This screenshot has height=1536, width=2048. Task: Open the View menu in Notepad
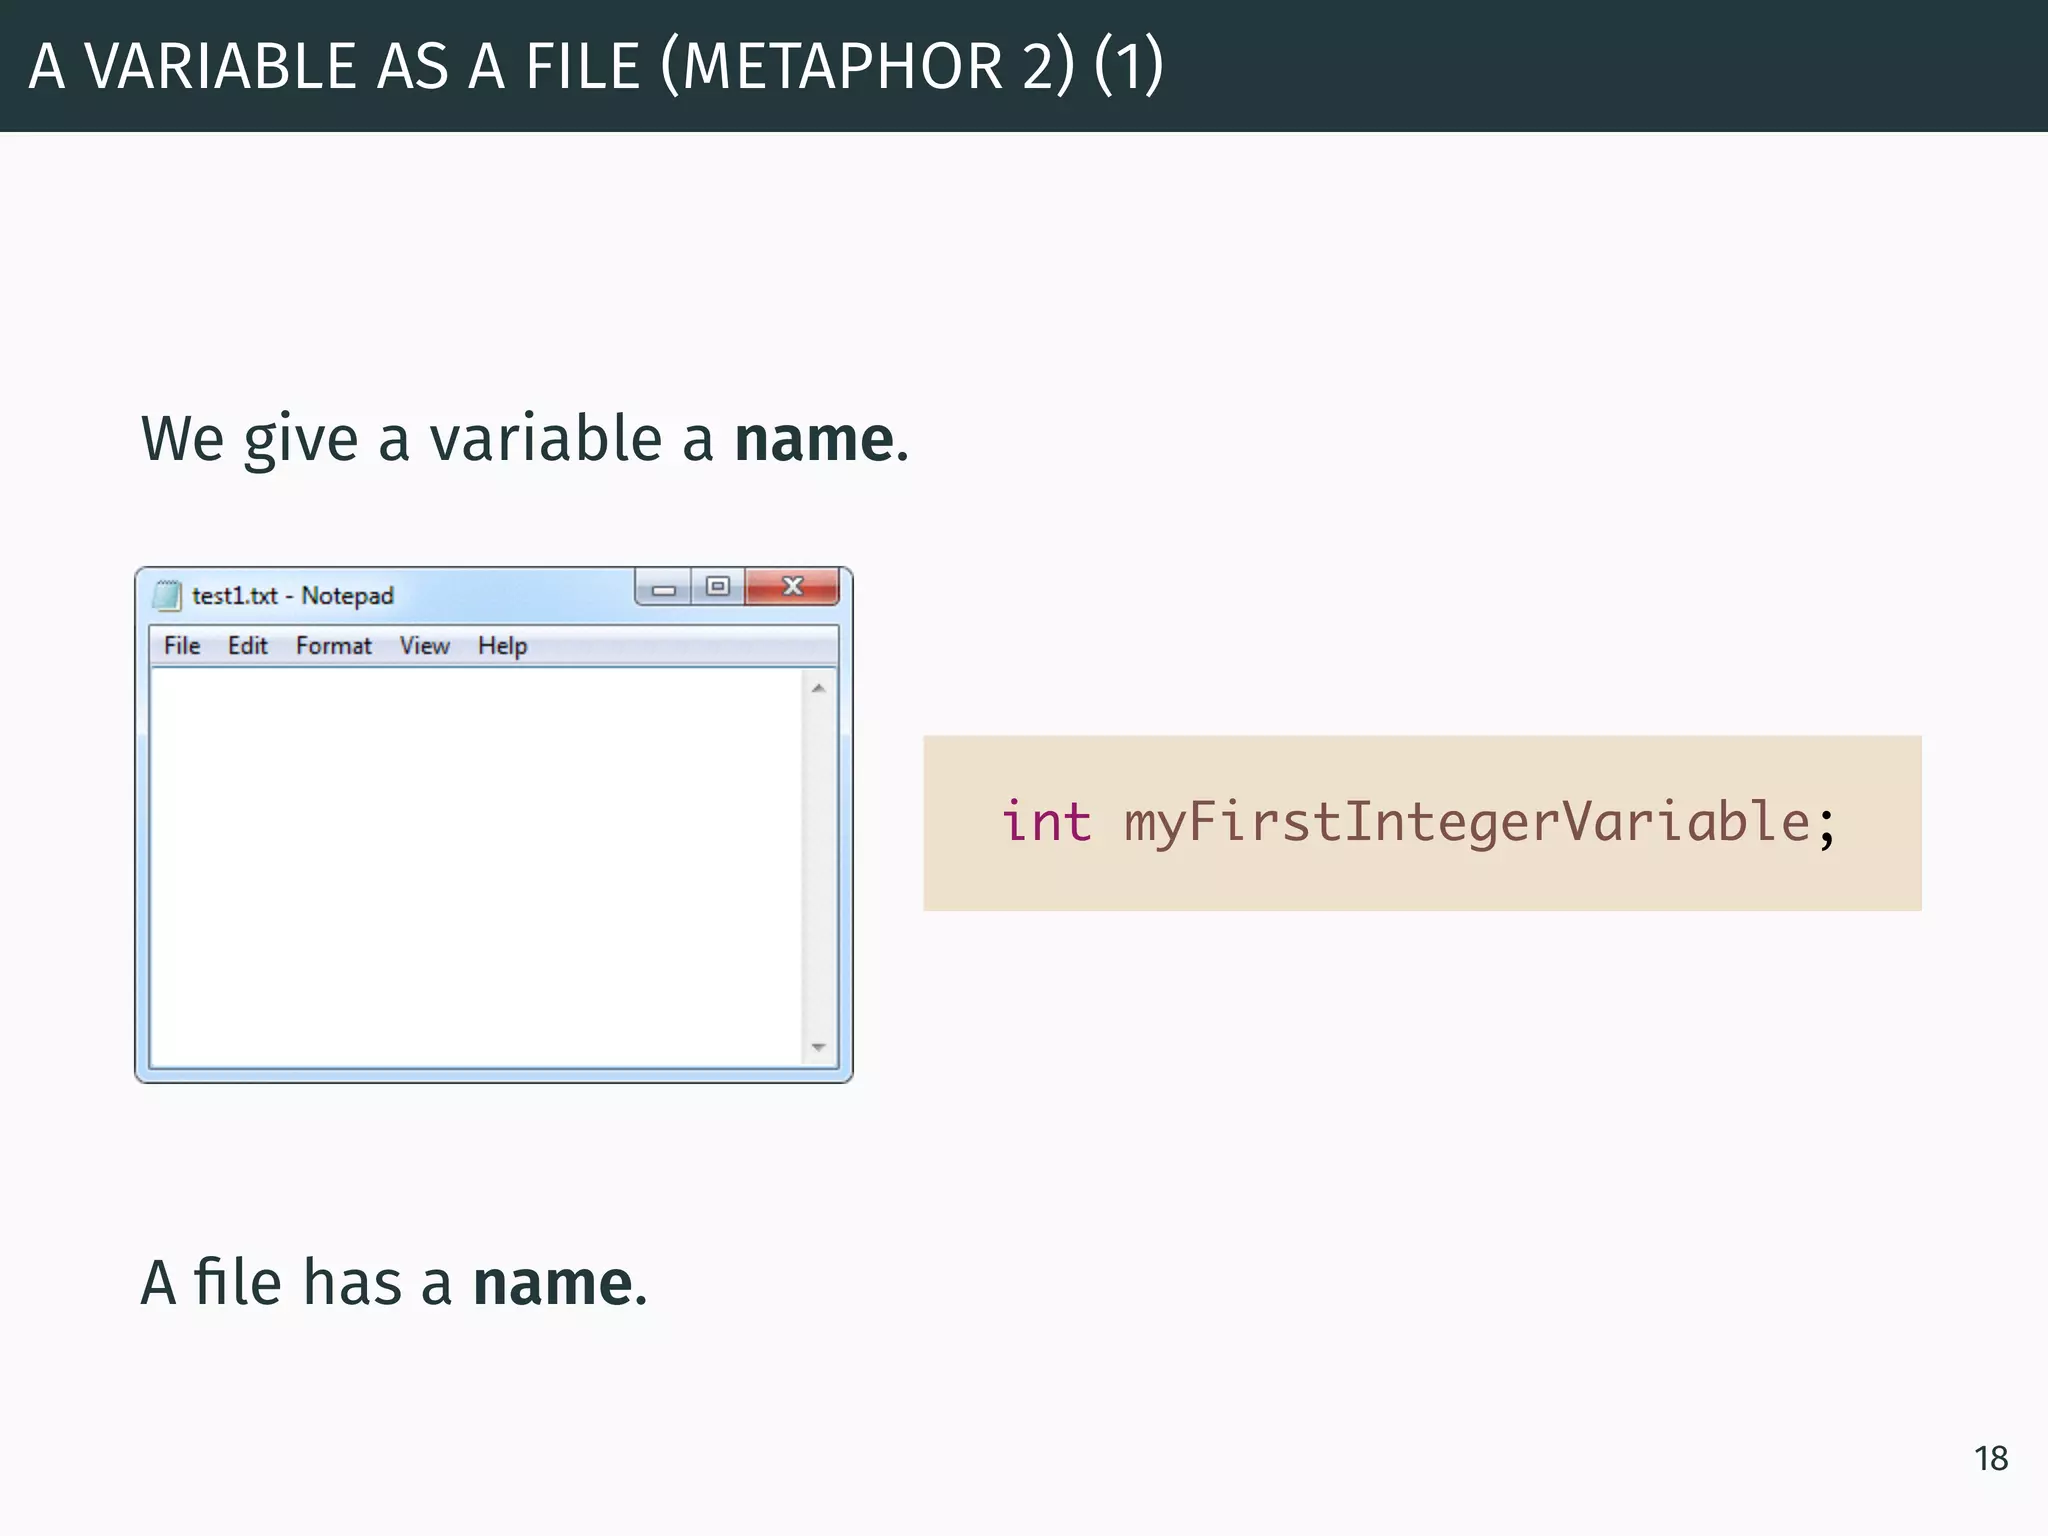pos(424,646)
